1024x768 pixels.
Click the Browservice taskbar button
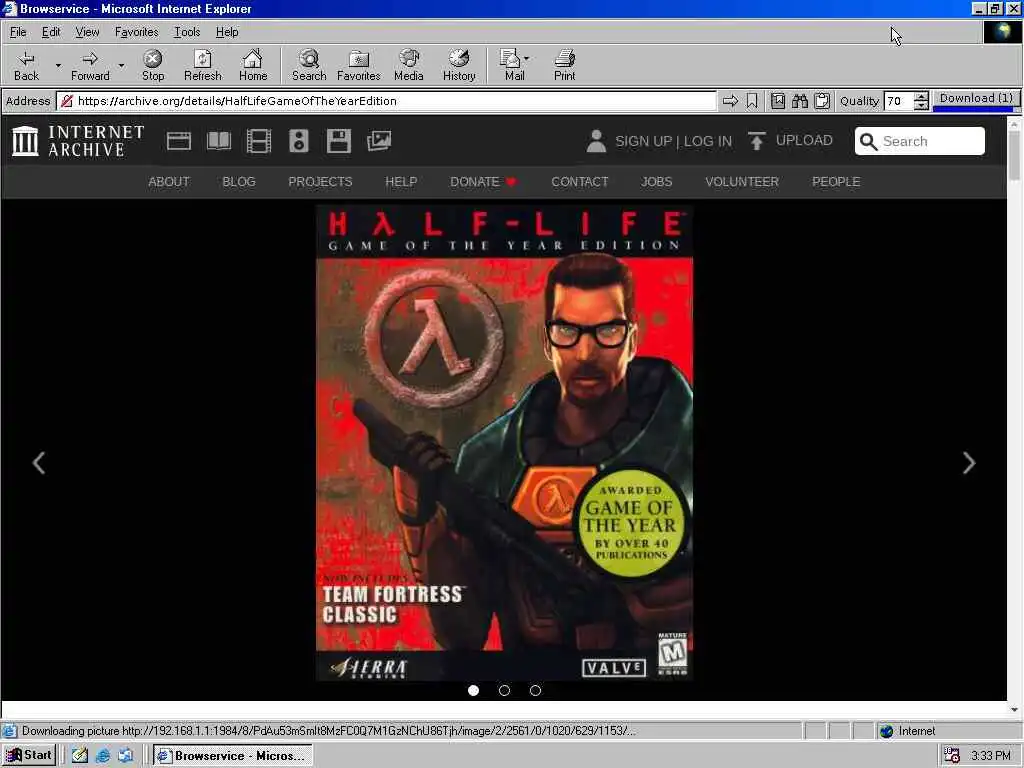[233, 756]
